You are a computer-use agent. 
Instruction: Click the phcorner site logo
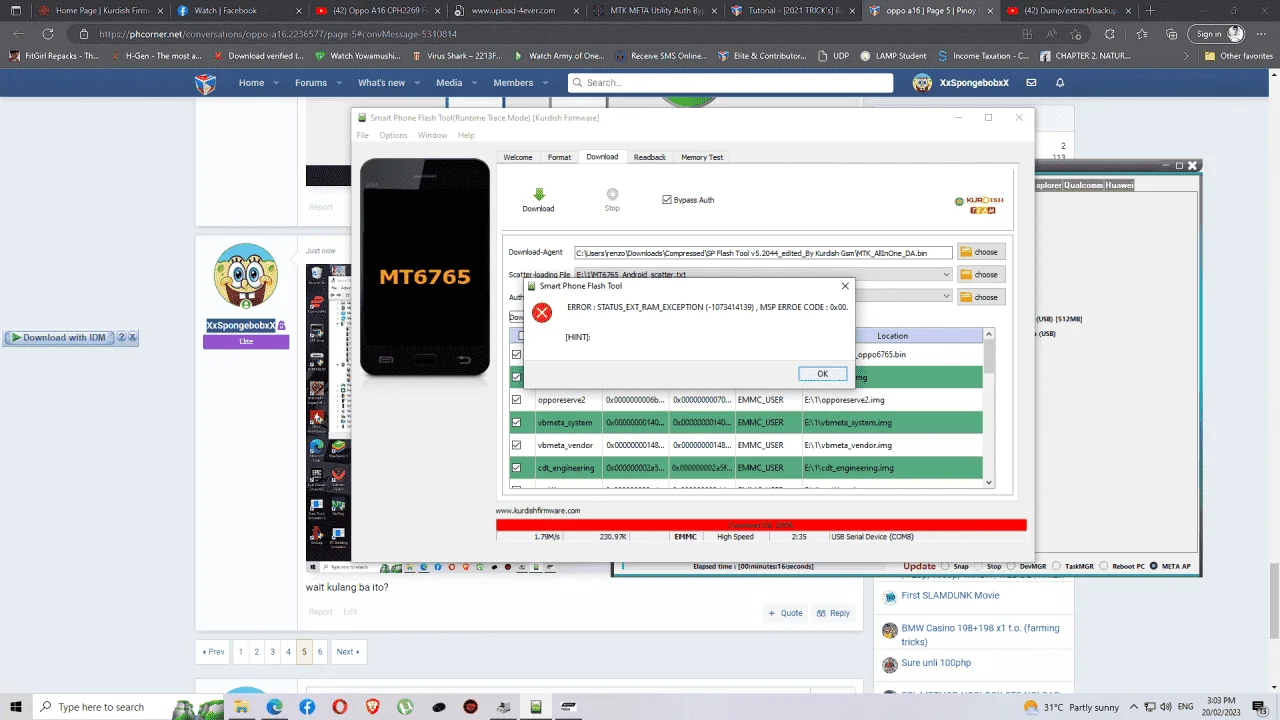click(x=205, y=83)
